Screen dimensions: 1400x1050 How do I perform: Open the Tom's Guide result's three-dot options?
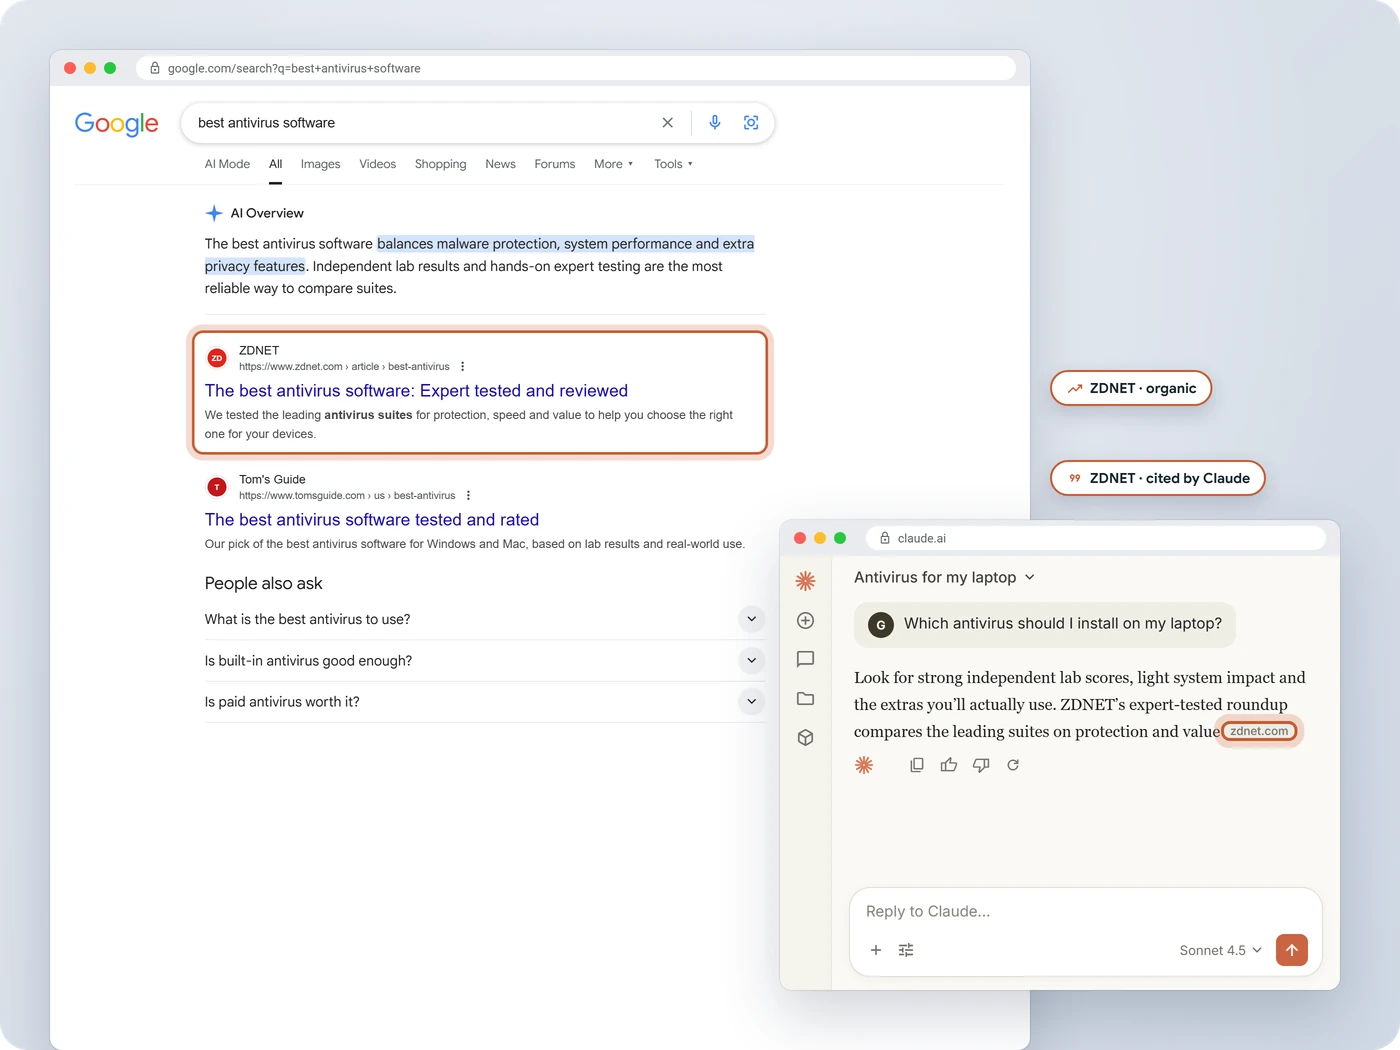click(468, 496)
